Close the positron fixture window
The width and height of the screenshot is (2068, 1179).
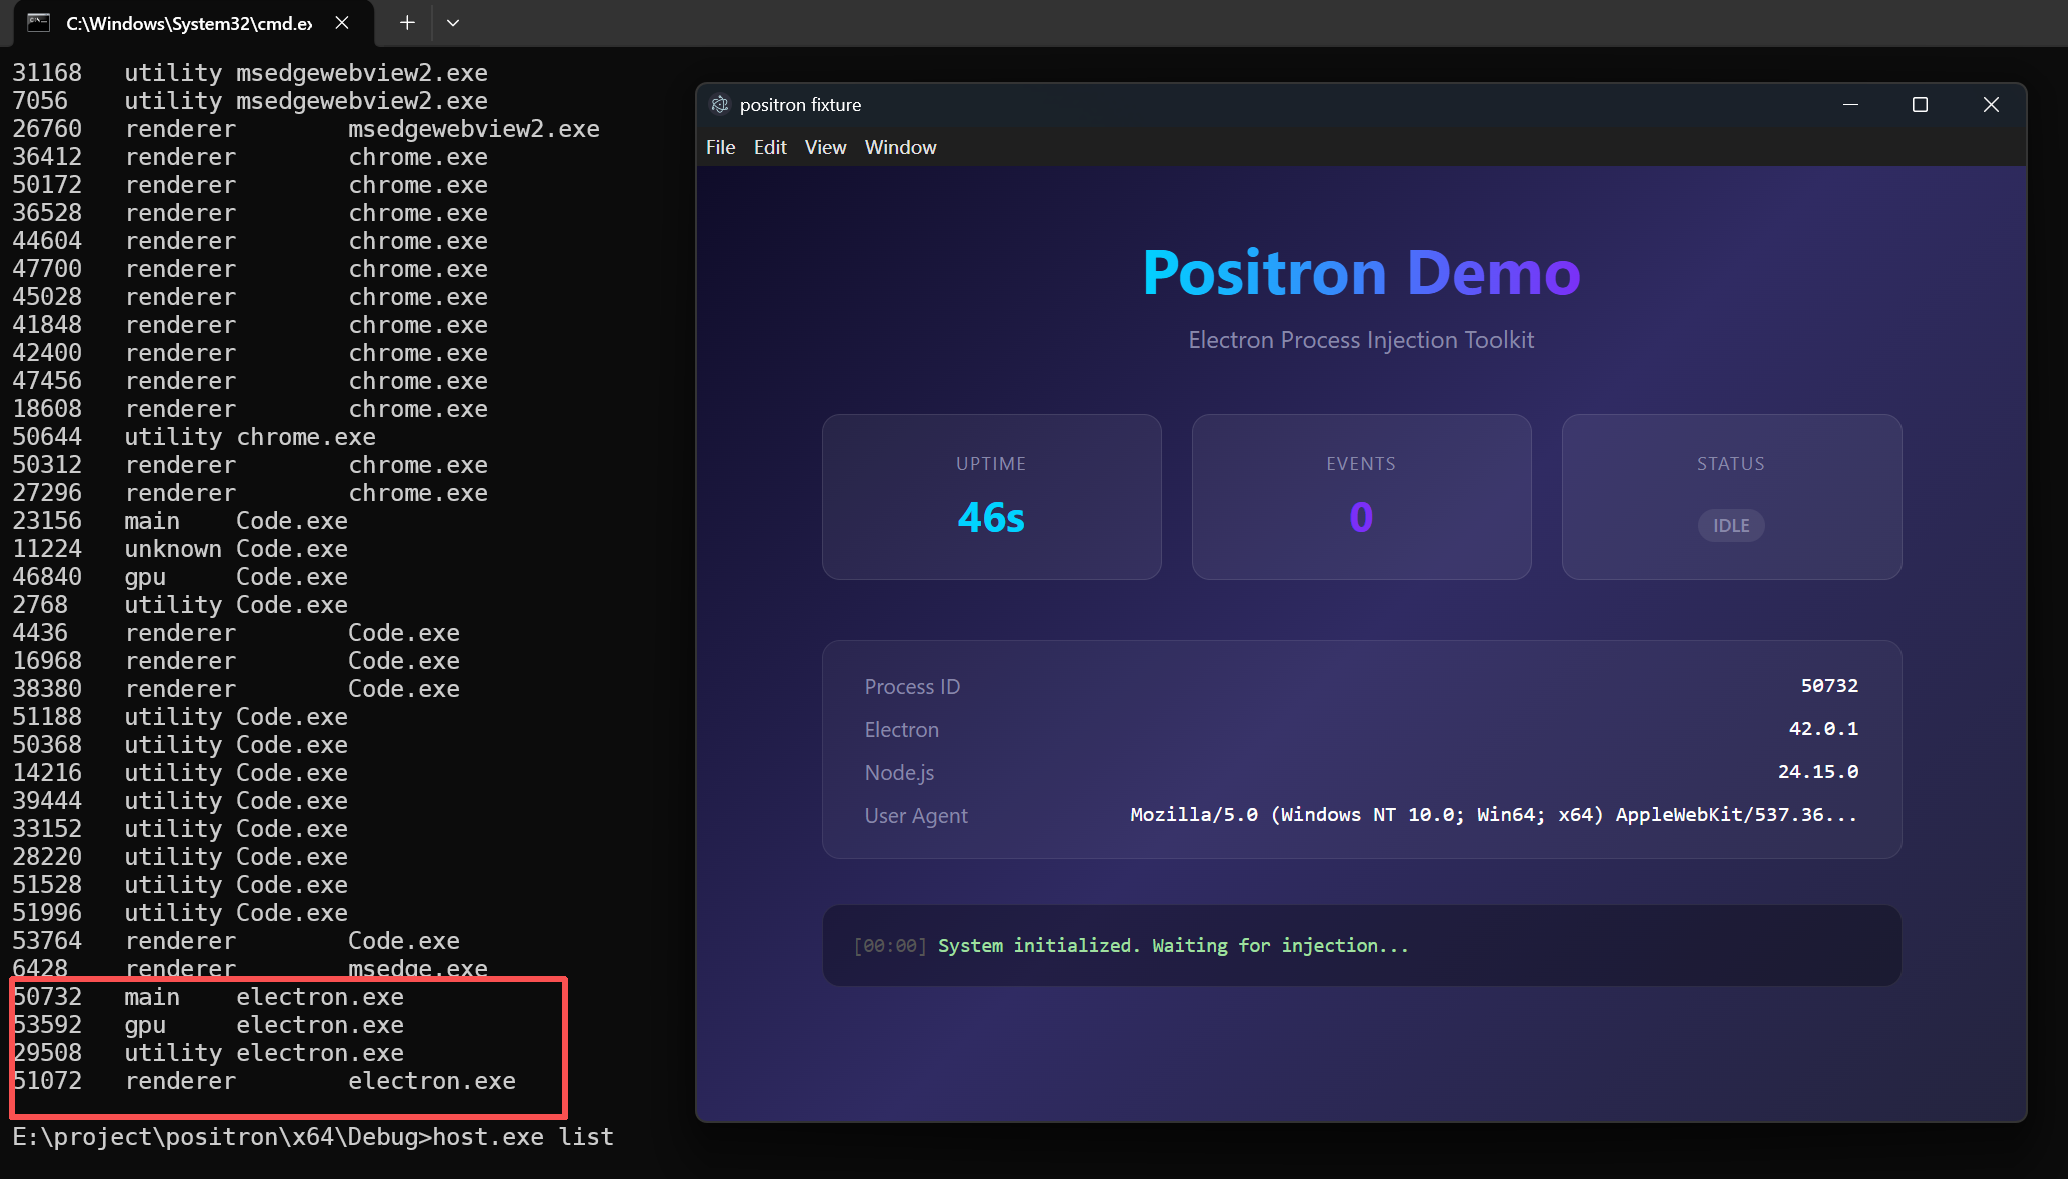[1991, 105]
